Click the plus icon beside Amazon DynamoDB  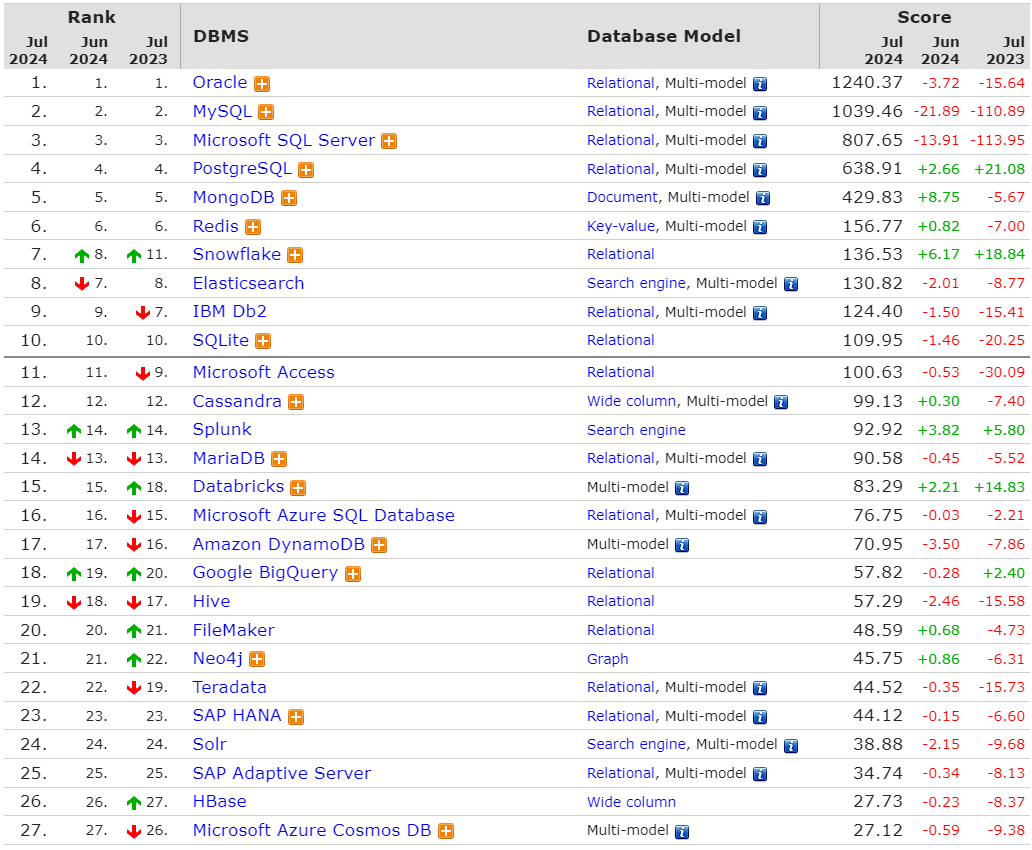click(379, 545)
